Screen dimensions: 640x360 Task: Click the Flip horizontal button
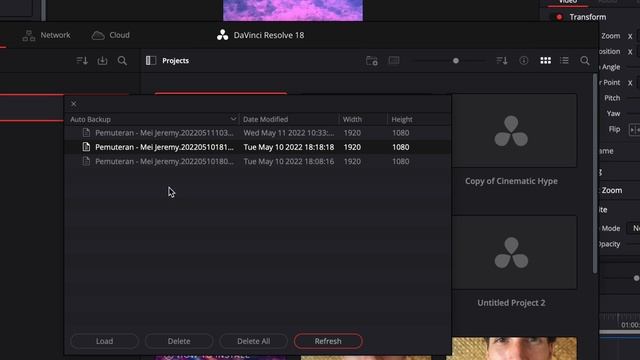[x=634, y=130]
